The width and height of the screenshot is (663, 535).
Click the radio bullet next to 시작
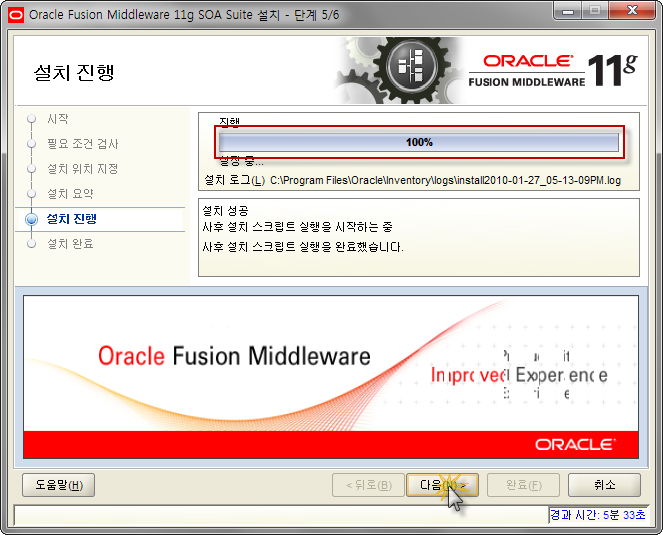pos(31,119)
